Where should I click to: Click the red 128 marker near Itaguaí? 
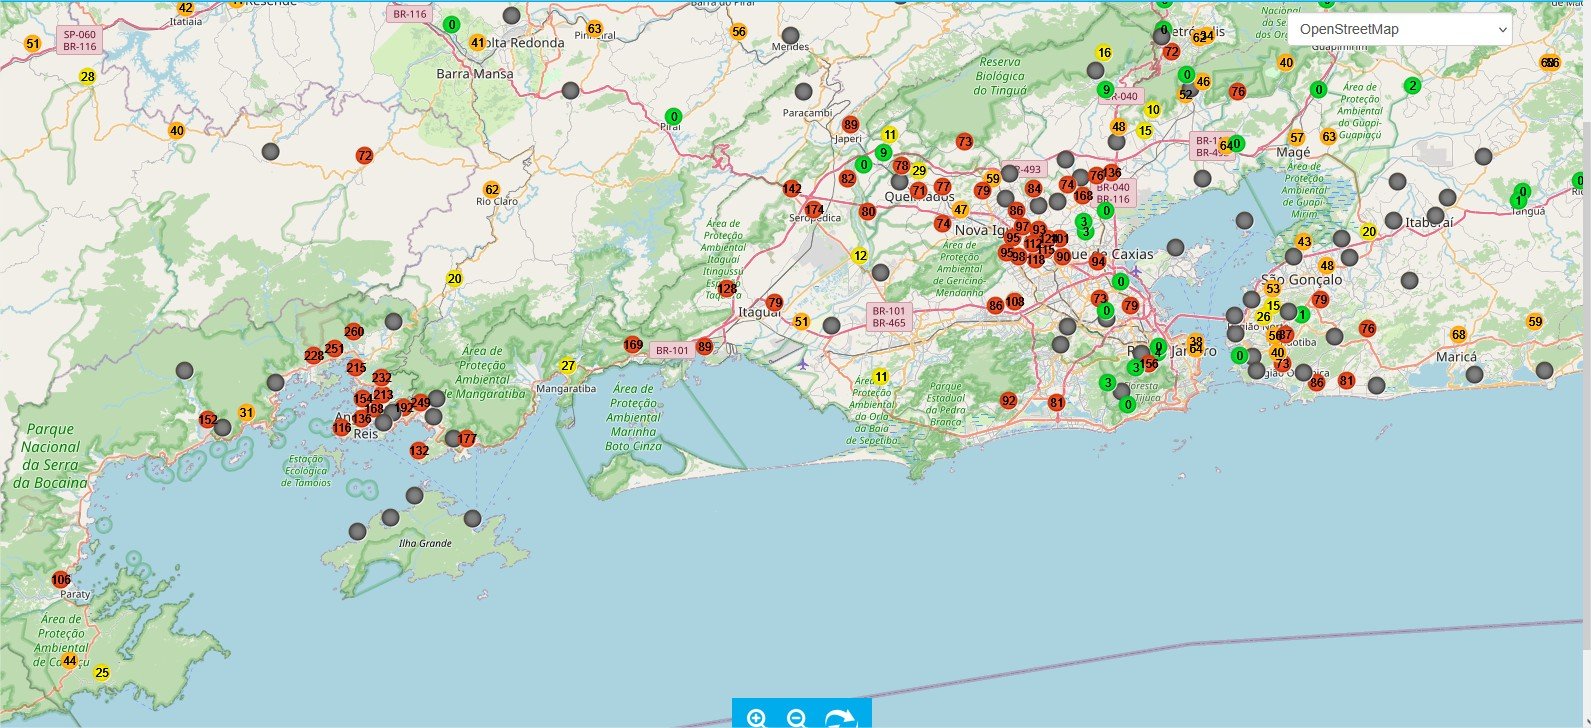click(x=728, y=289)
